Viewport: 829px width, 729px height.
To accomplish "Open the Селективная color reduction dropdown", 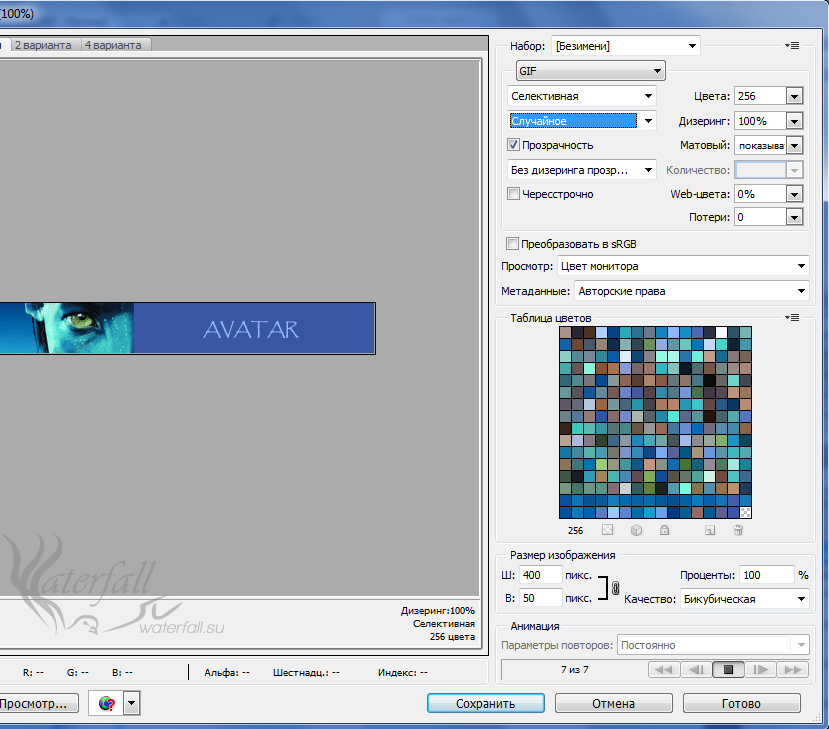I will (x=581, y=96).
